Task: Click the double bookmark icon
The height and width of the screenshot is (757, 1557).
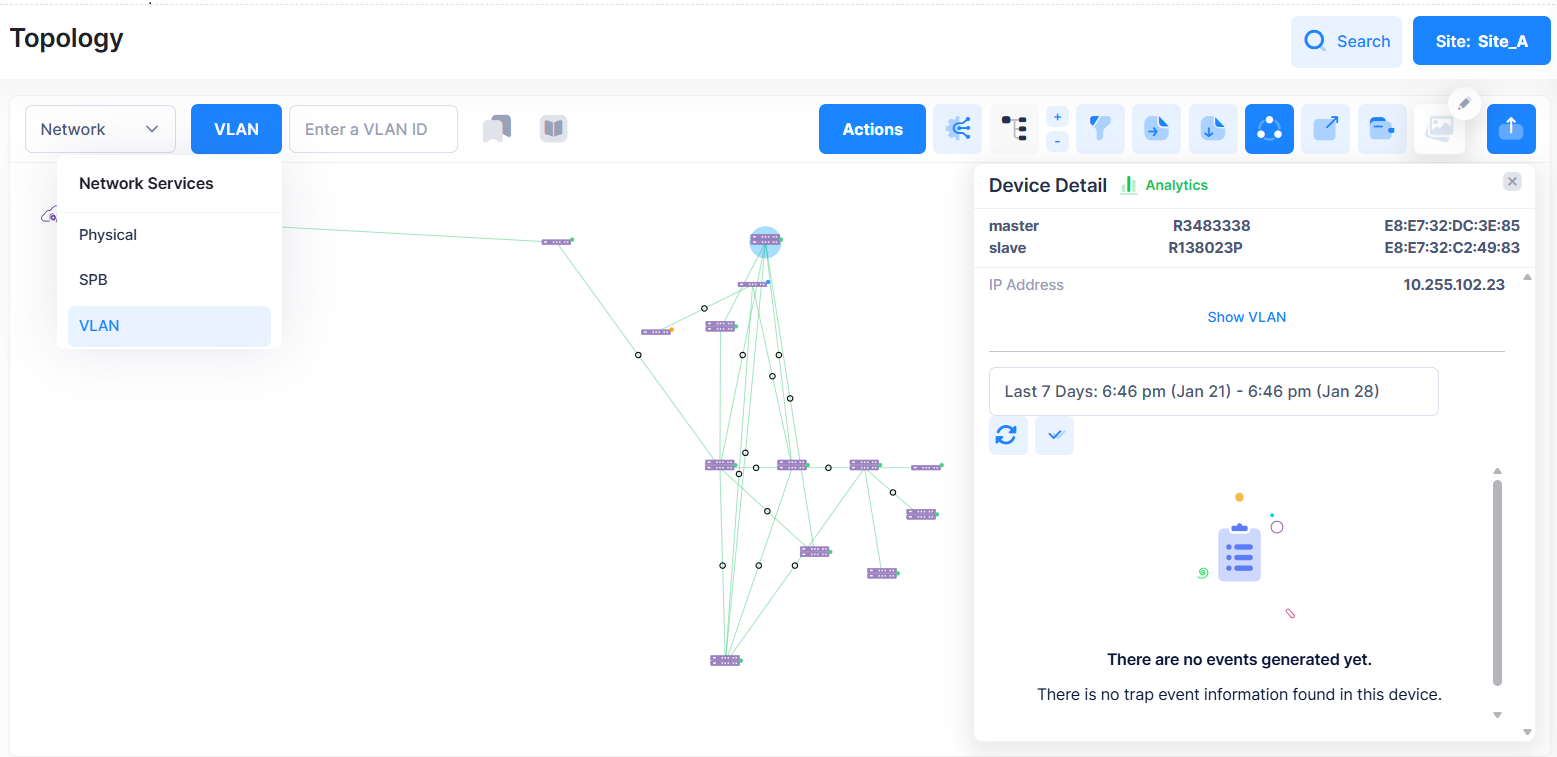Action: pyautogui.click(x=497, y=129)
